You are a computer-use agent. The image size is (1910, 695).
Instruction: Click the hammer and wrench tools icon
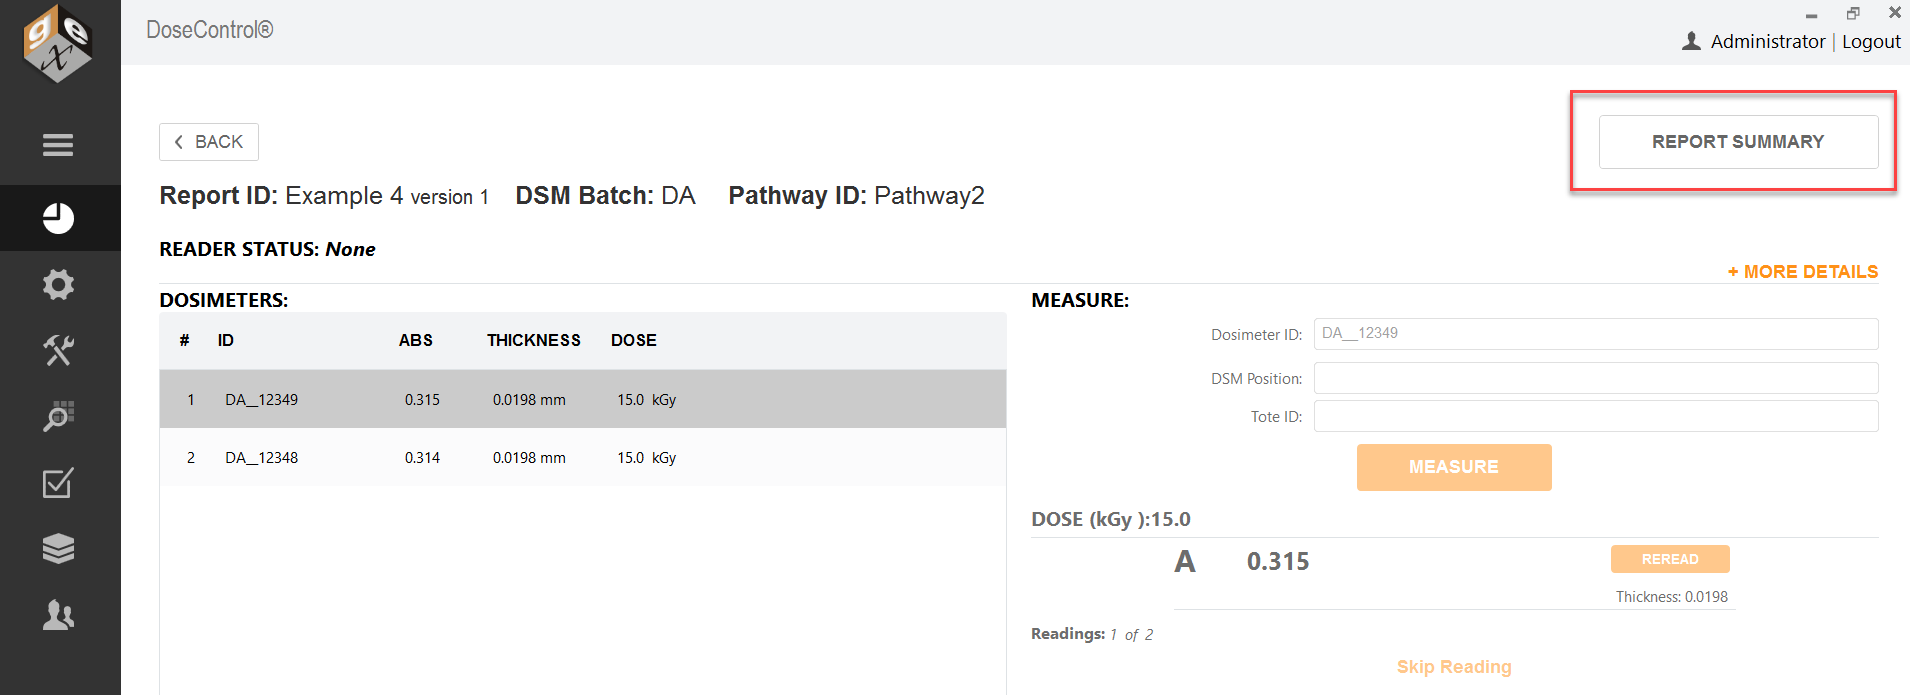58,350
